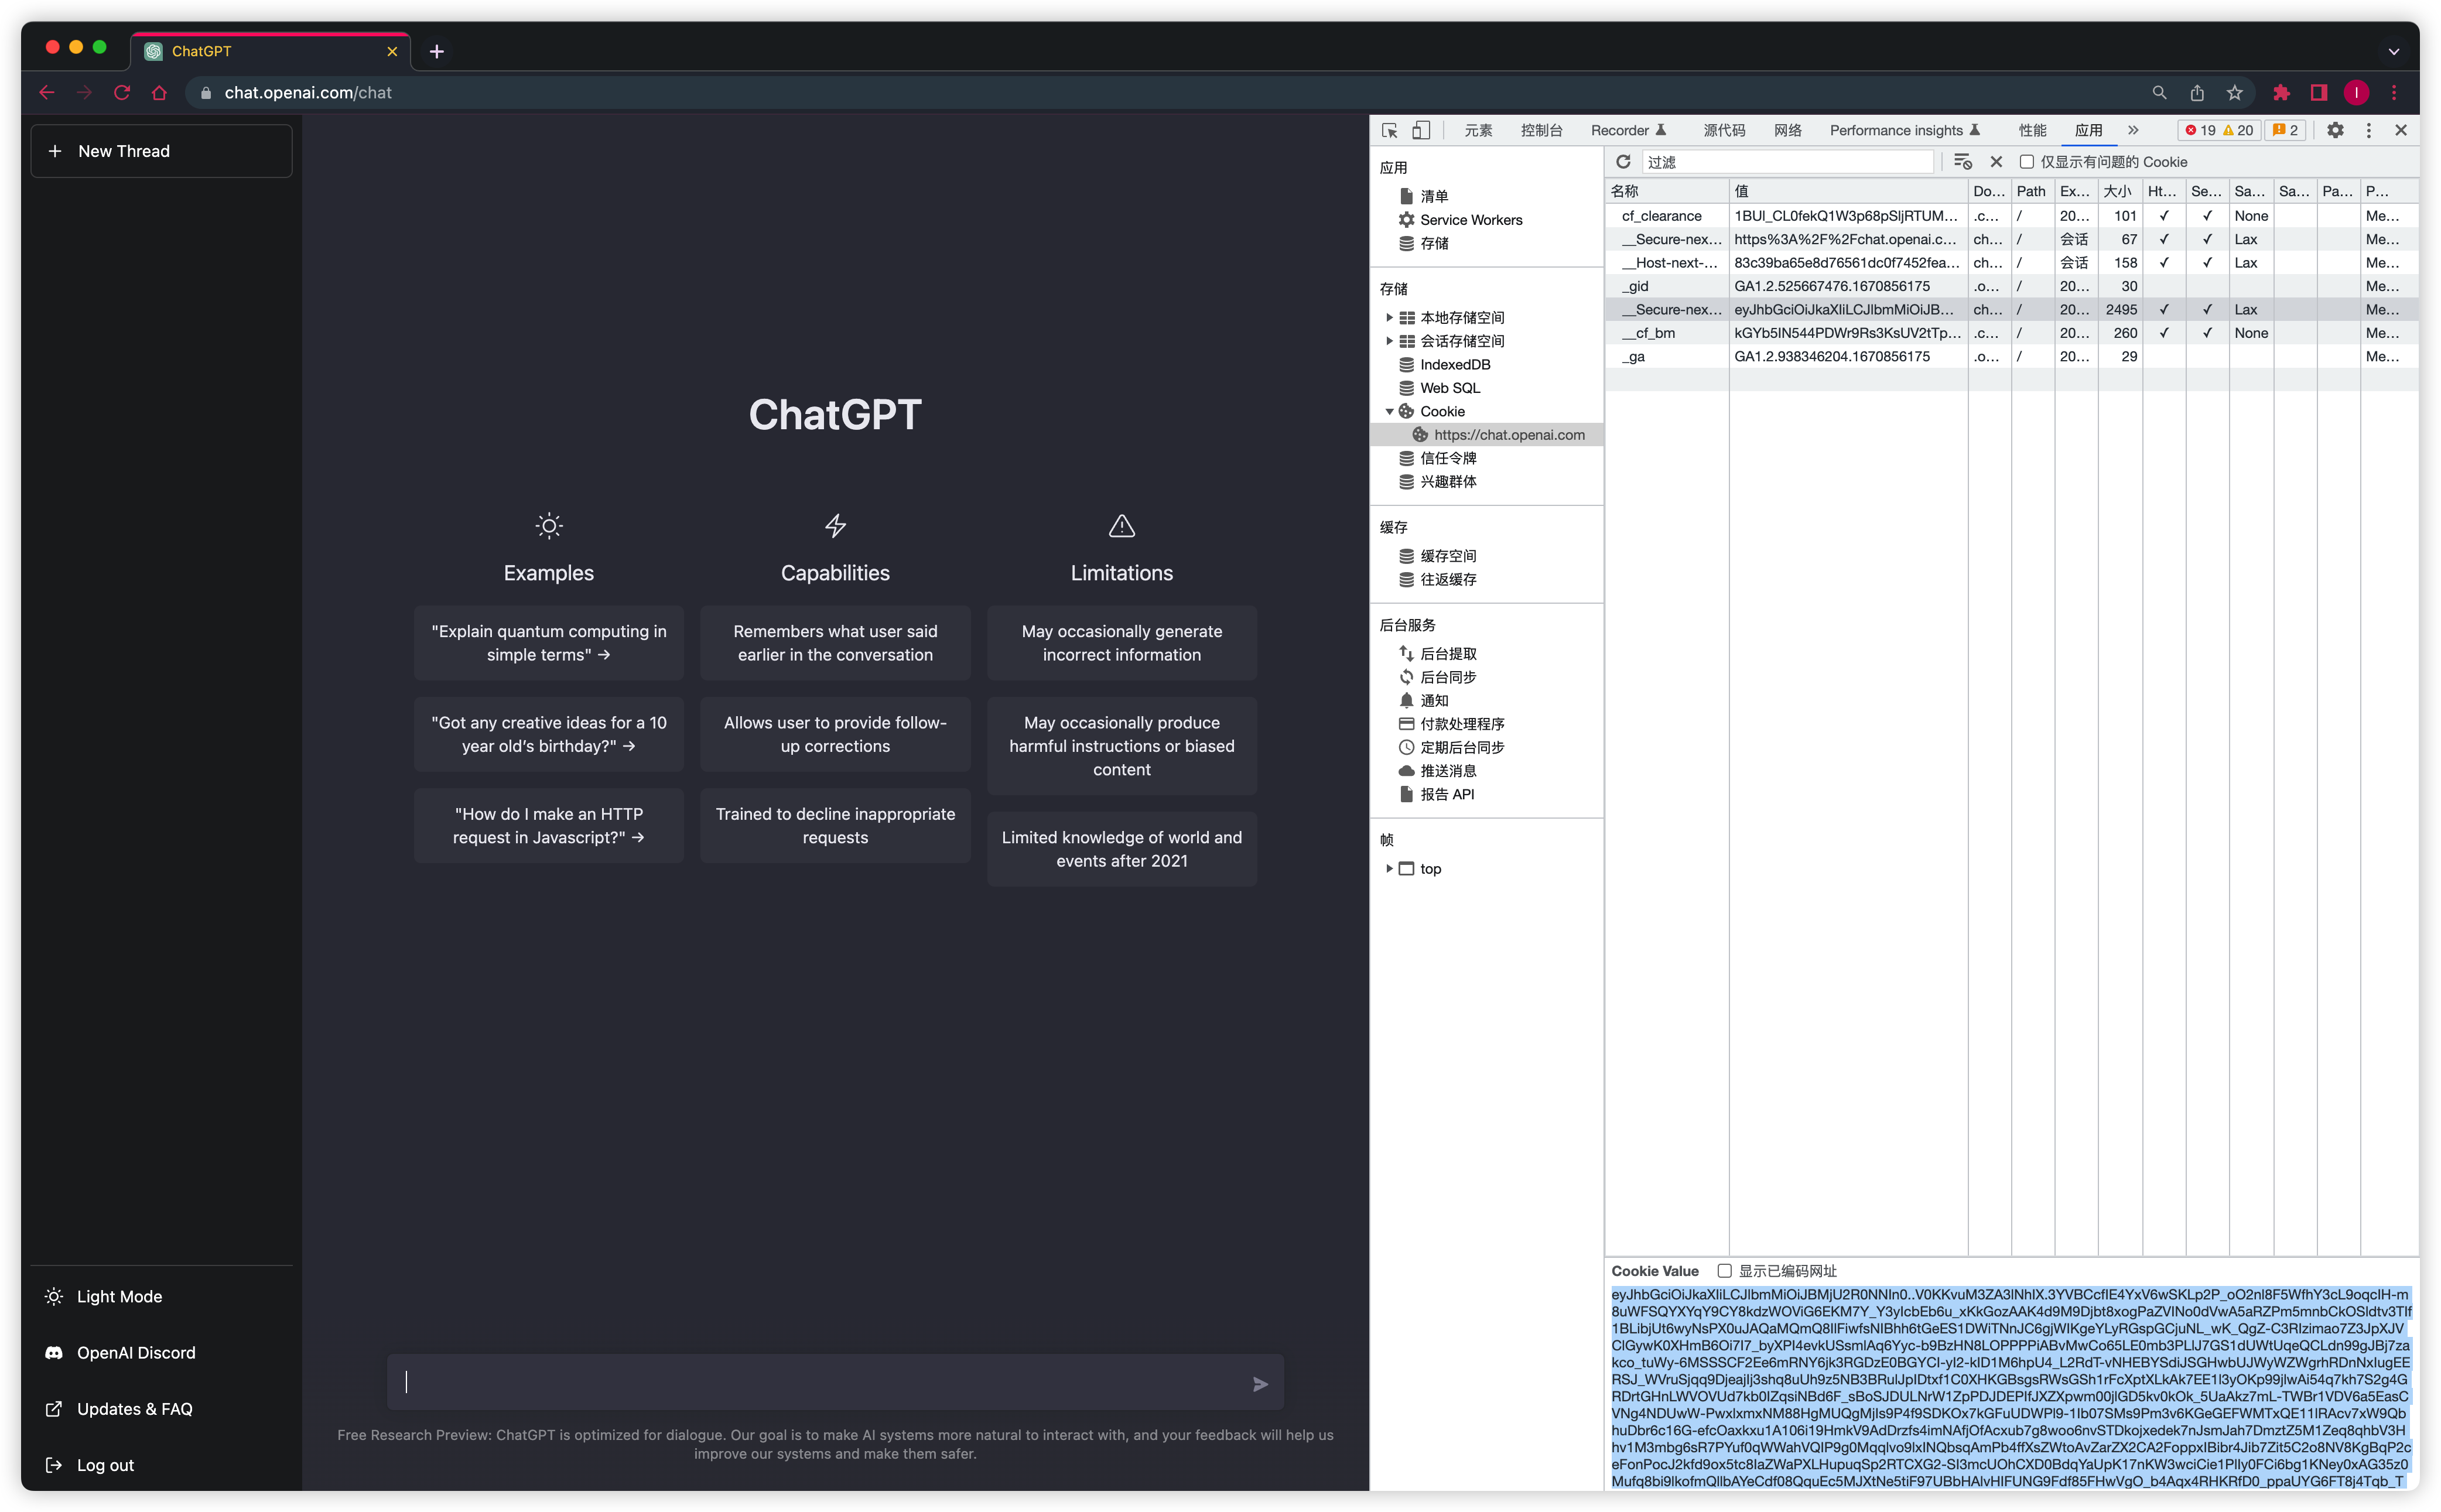The width and height of the screenshot is (2441, 1512).
Task: Click the cookie filter (过滤) input field
Action: point(1787,162)
